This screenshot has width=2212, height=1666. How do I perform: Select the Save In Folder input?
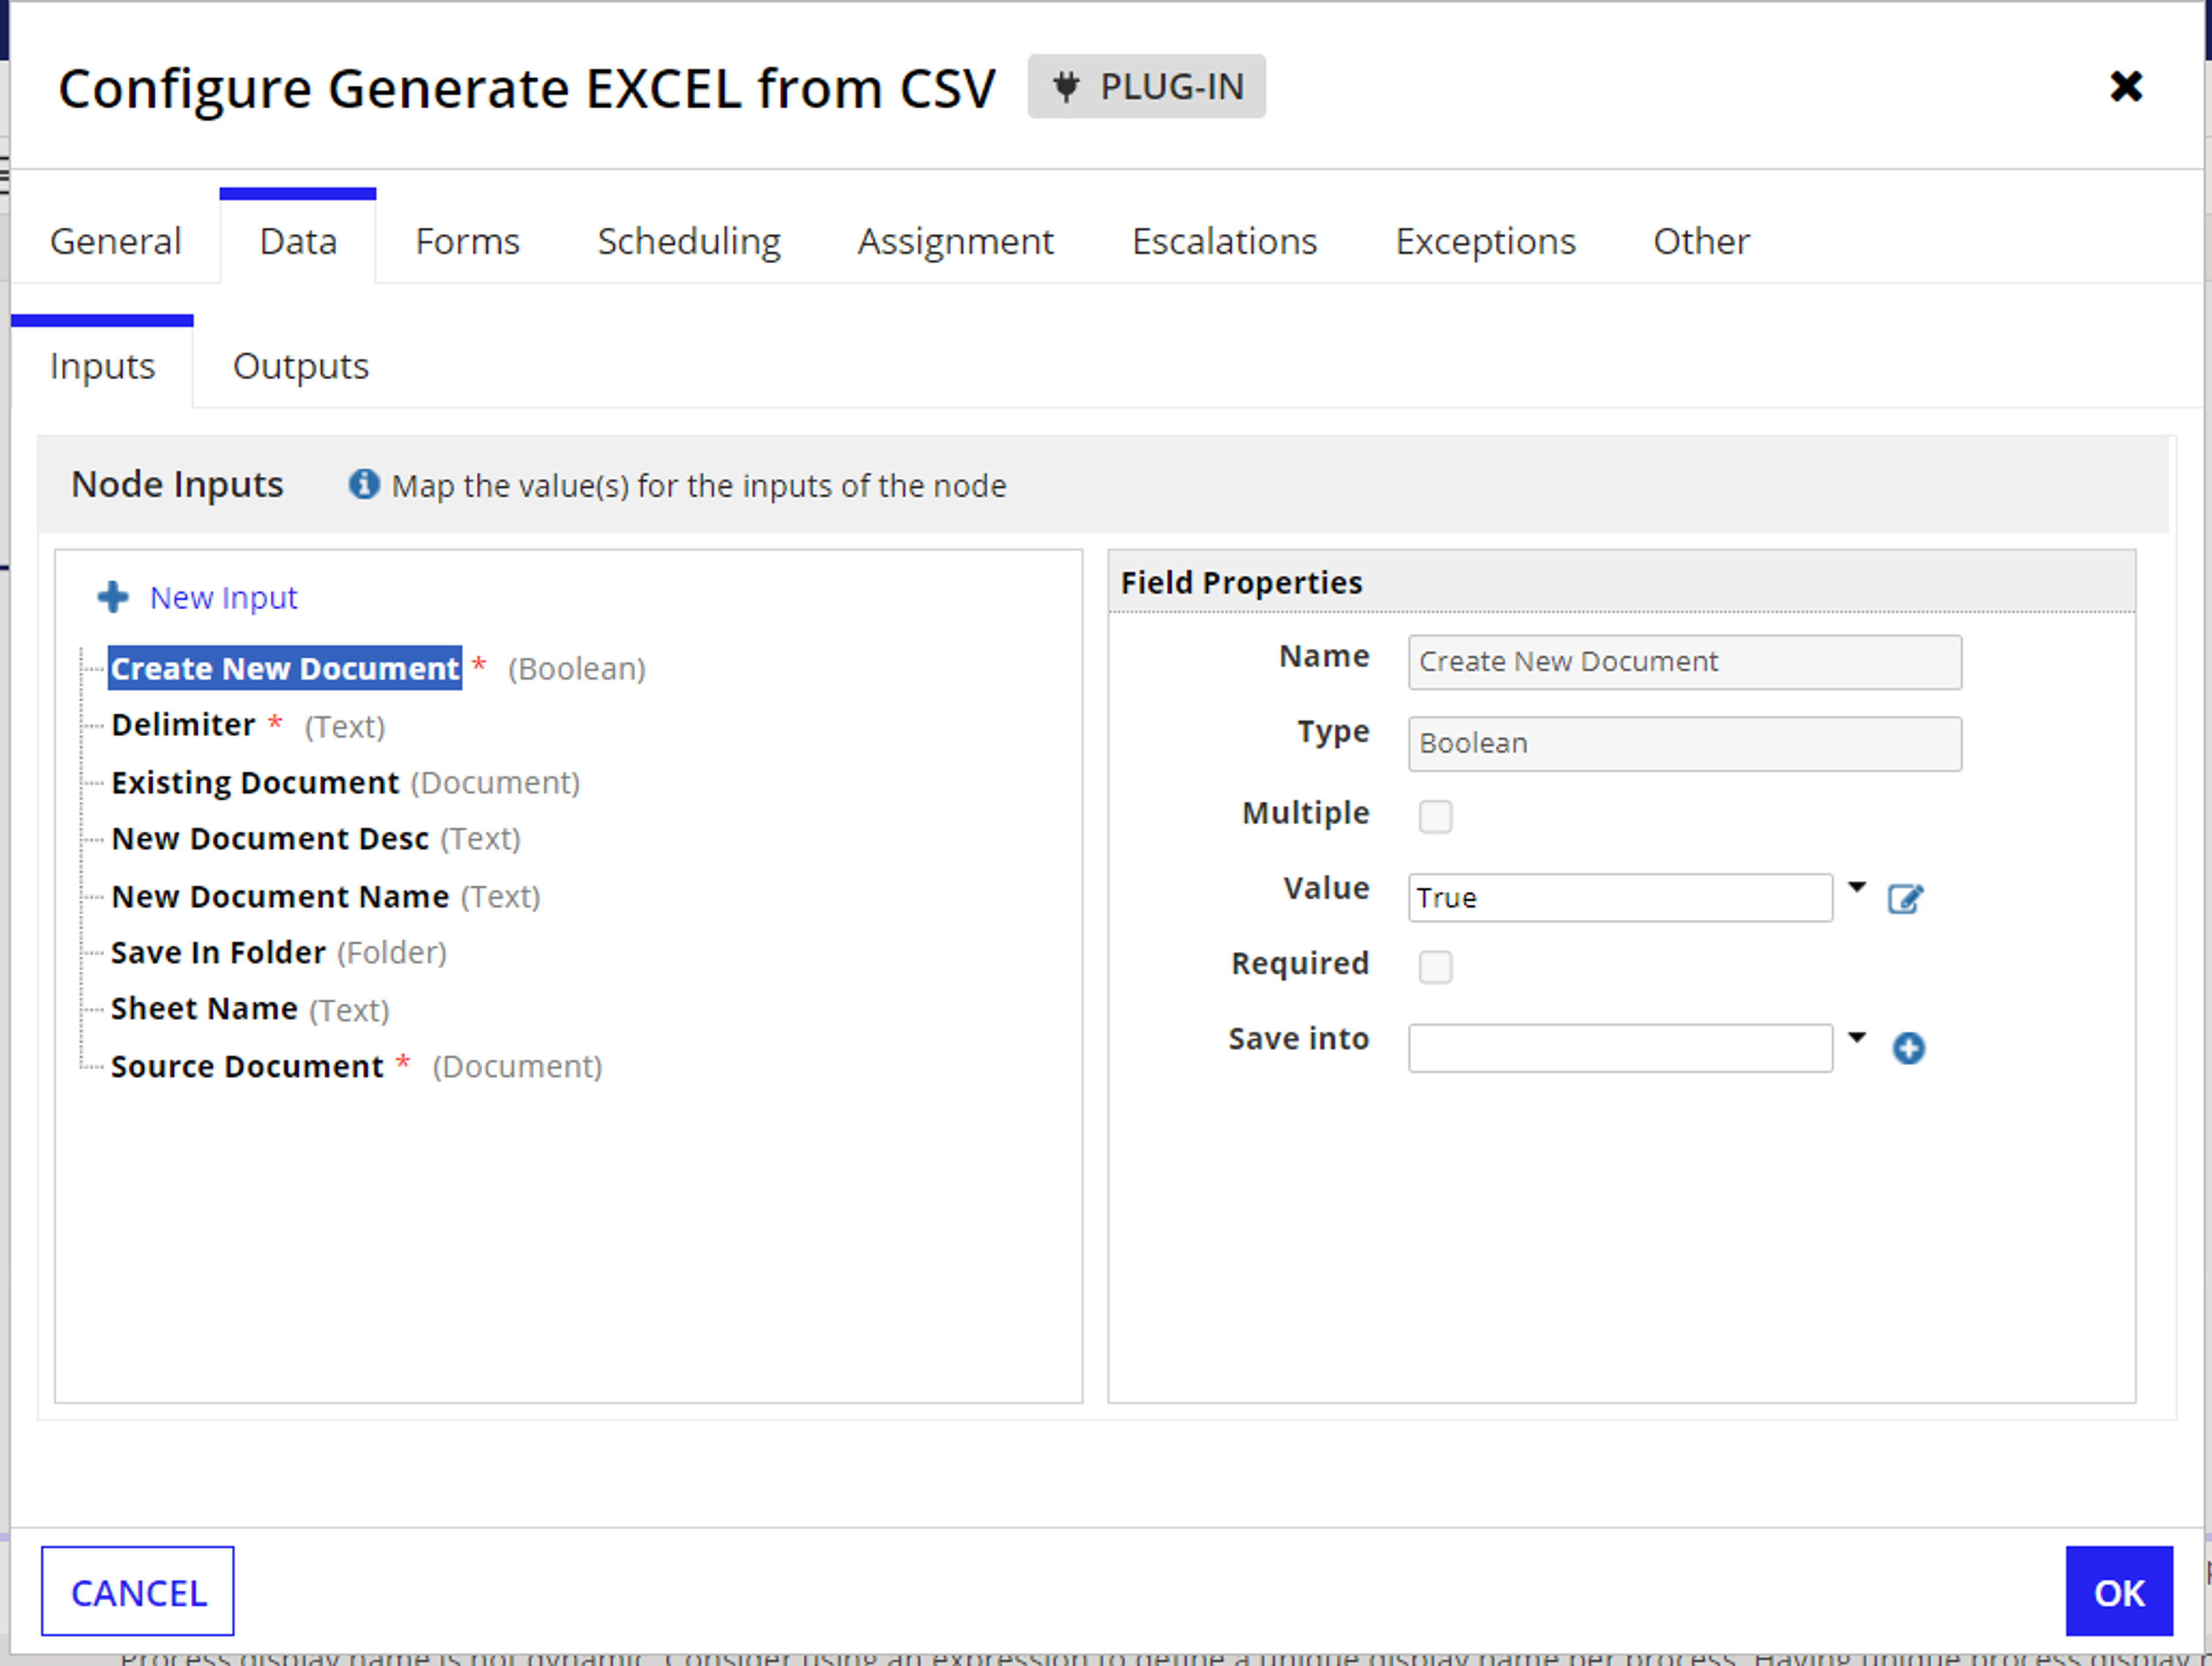[218, 953]
